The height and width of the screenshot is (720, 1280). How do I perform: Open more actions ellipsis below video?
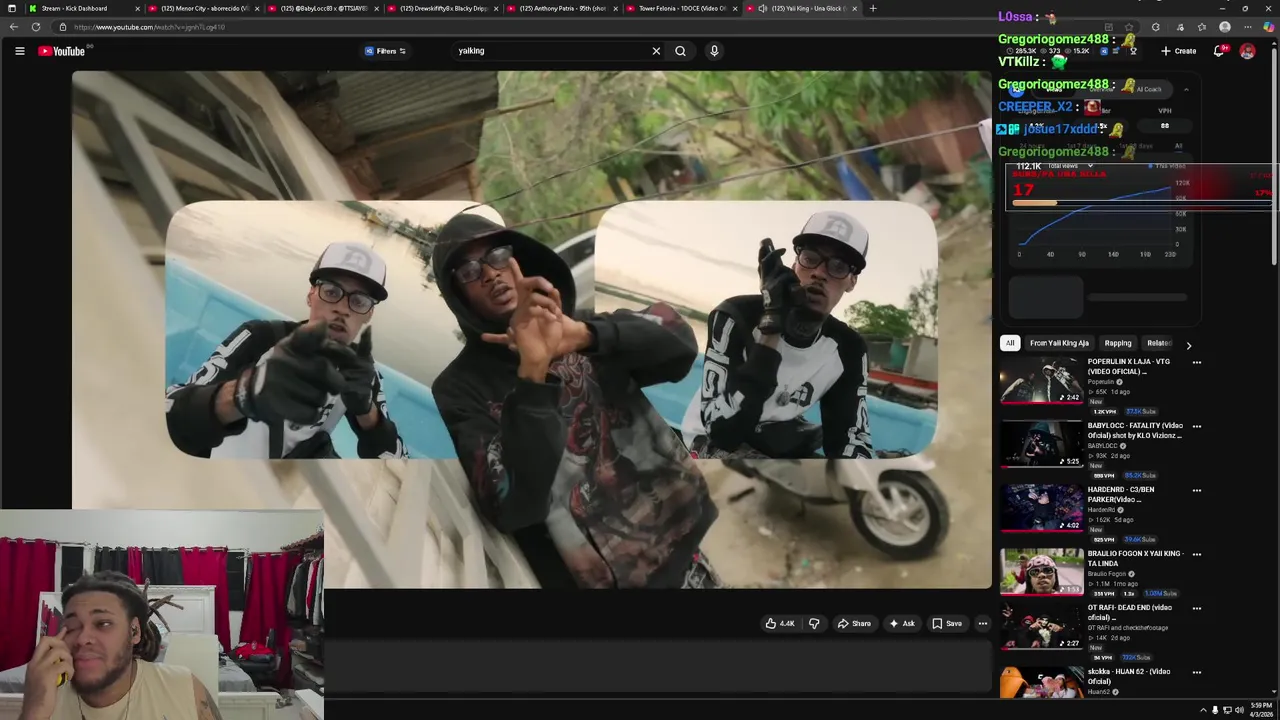982,624
